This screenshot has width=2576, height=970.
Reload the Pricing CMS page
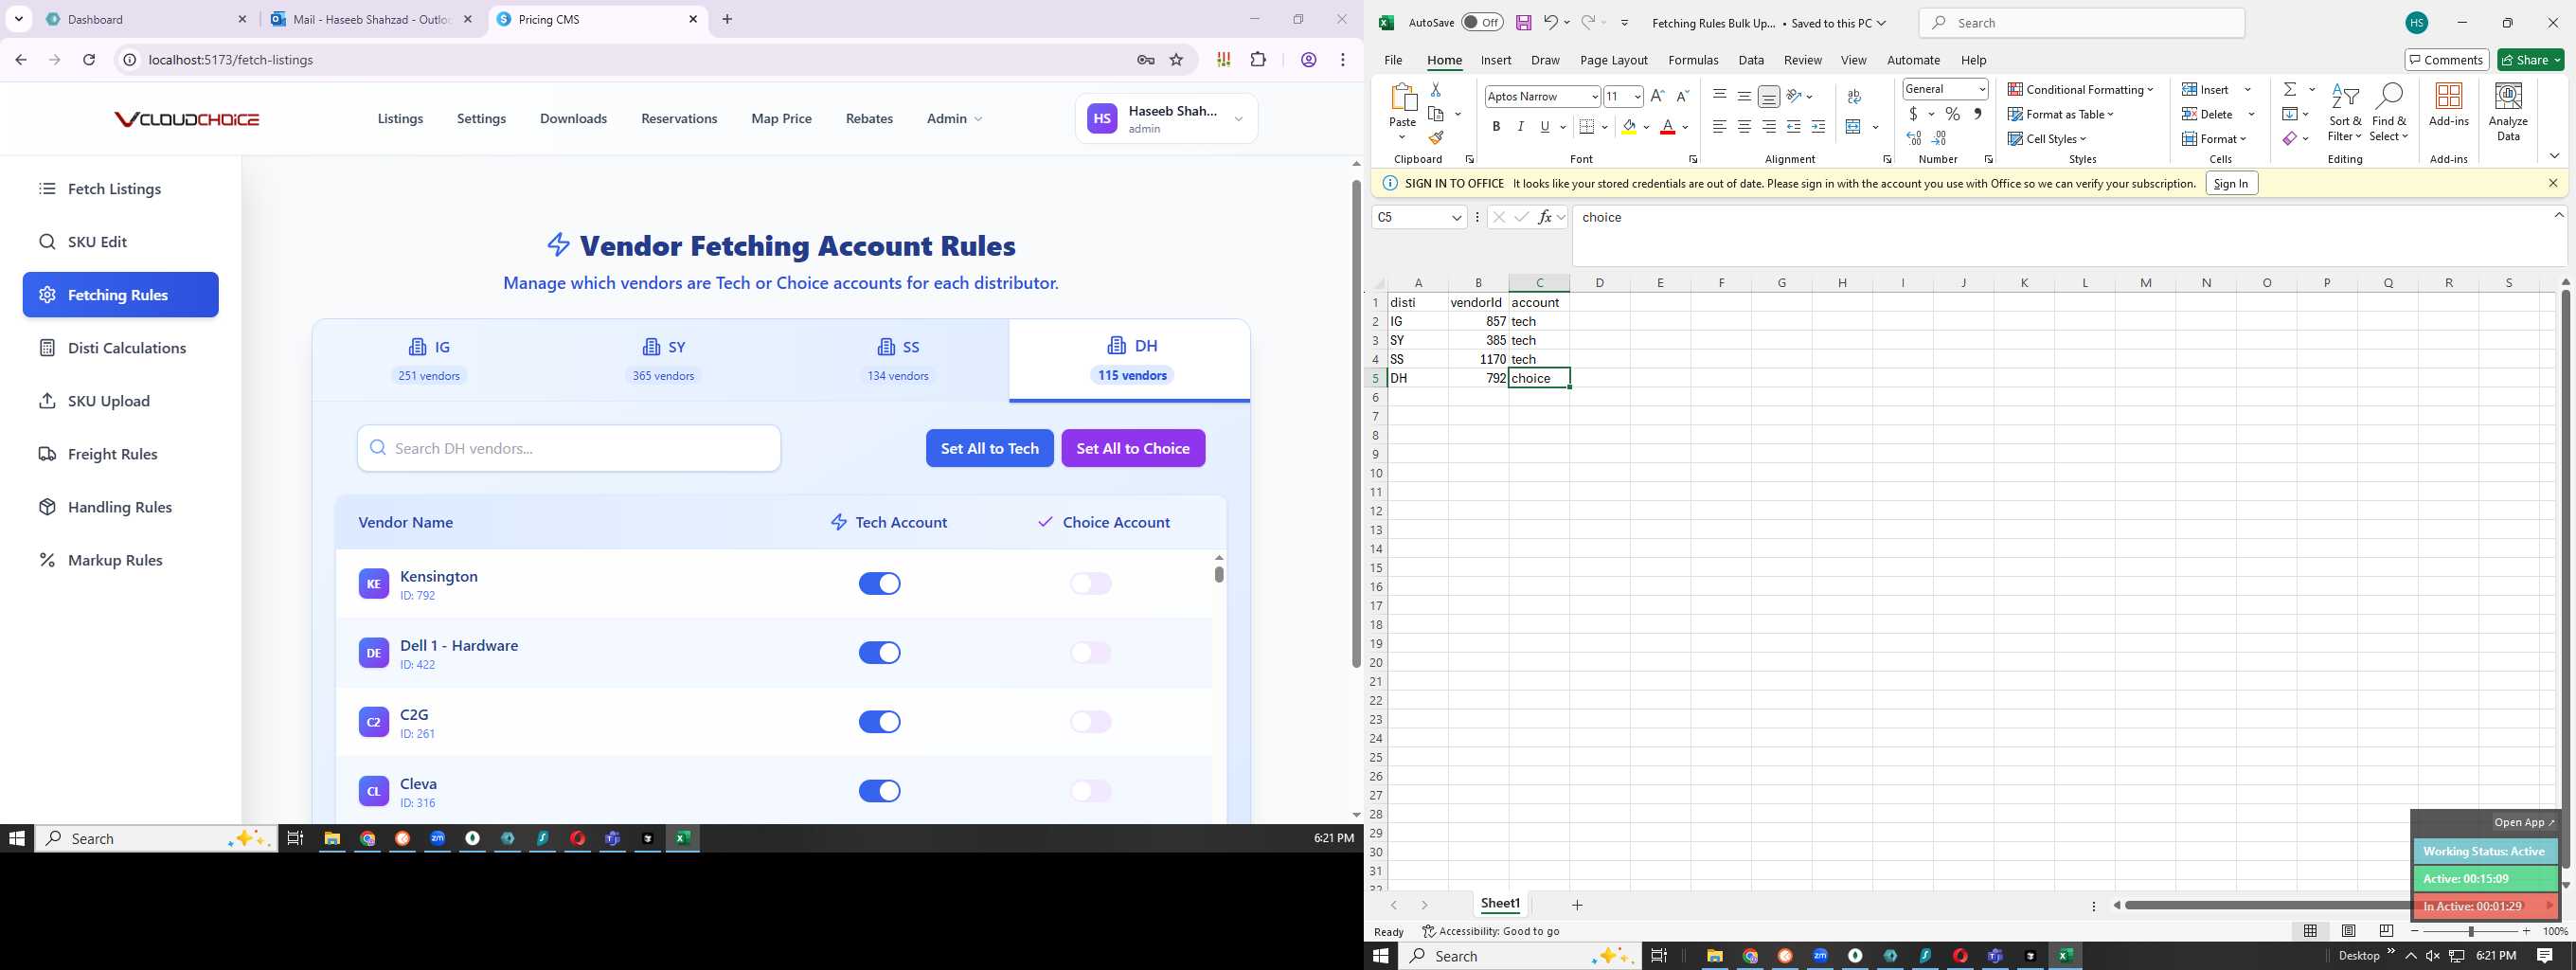tap(89, 60)
